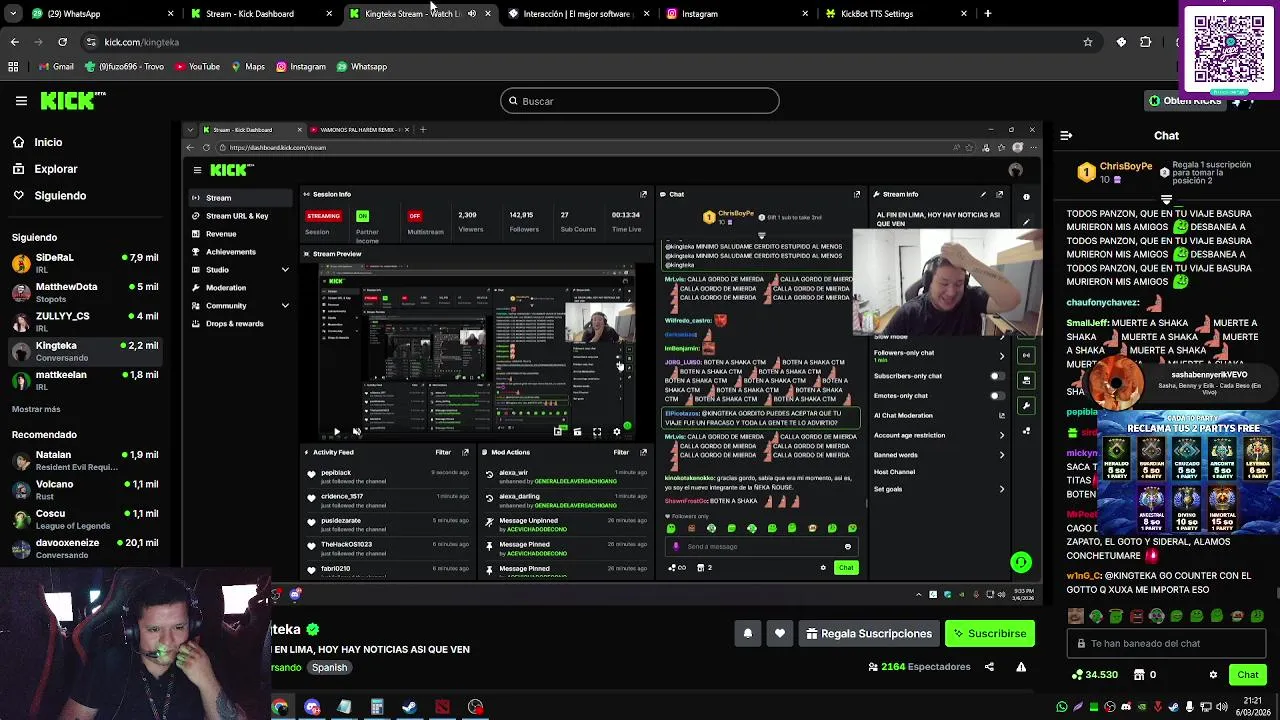Open the Kick hamburger menu in sidebar

coord(21,100)
